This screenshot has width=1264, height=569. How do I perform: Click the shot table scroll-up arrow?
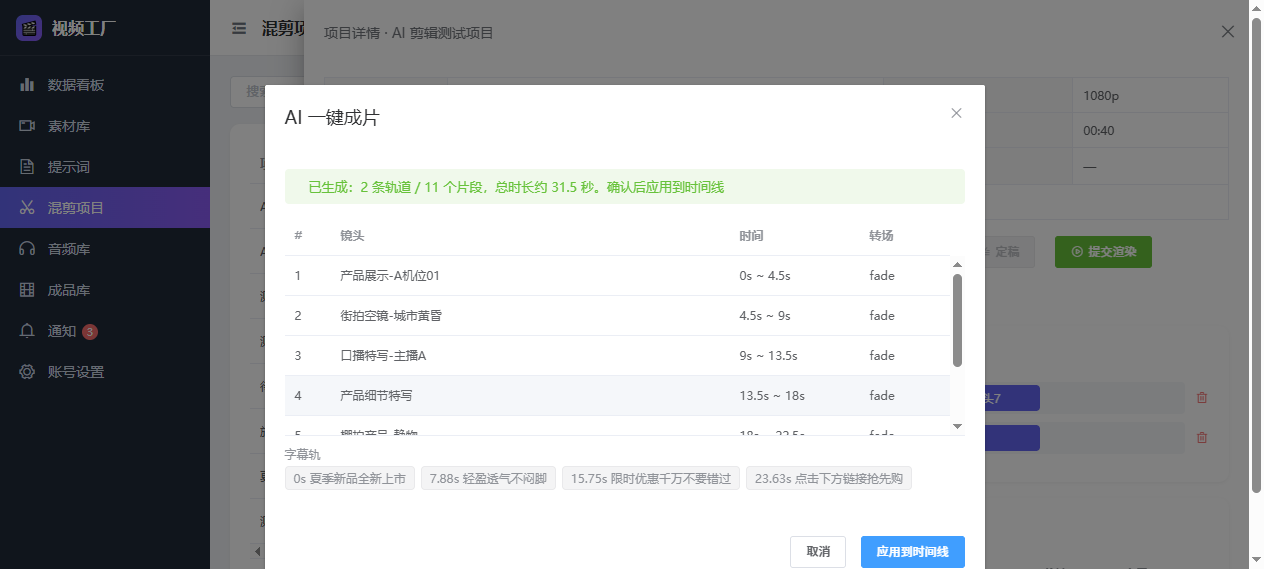[957, 265]
